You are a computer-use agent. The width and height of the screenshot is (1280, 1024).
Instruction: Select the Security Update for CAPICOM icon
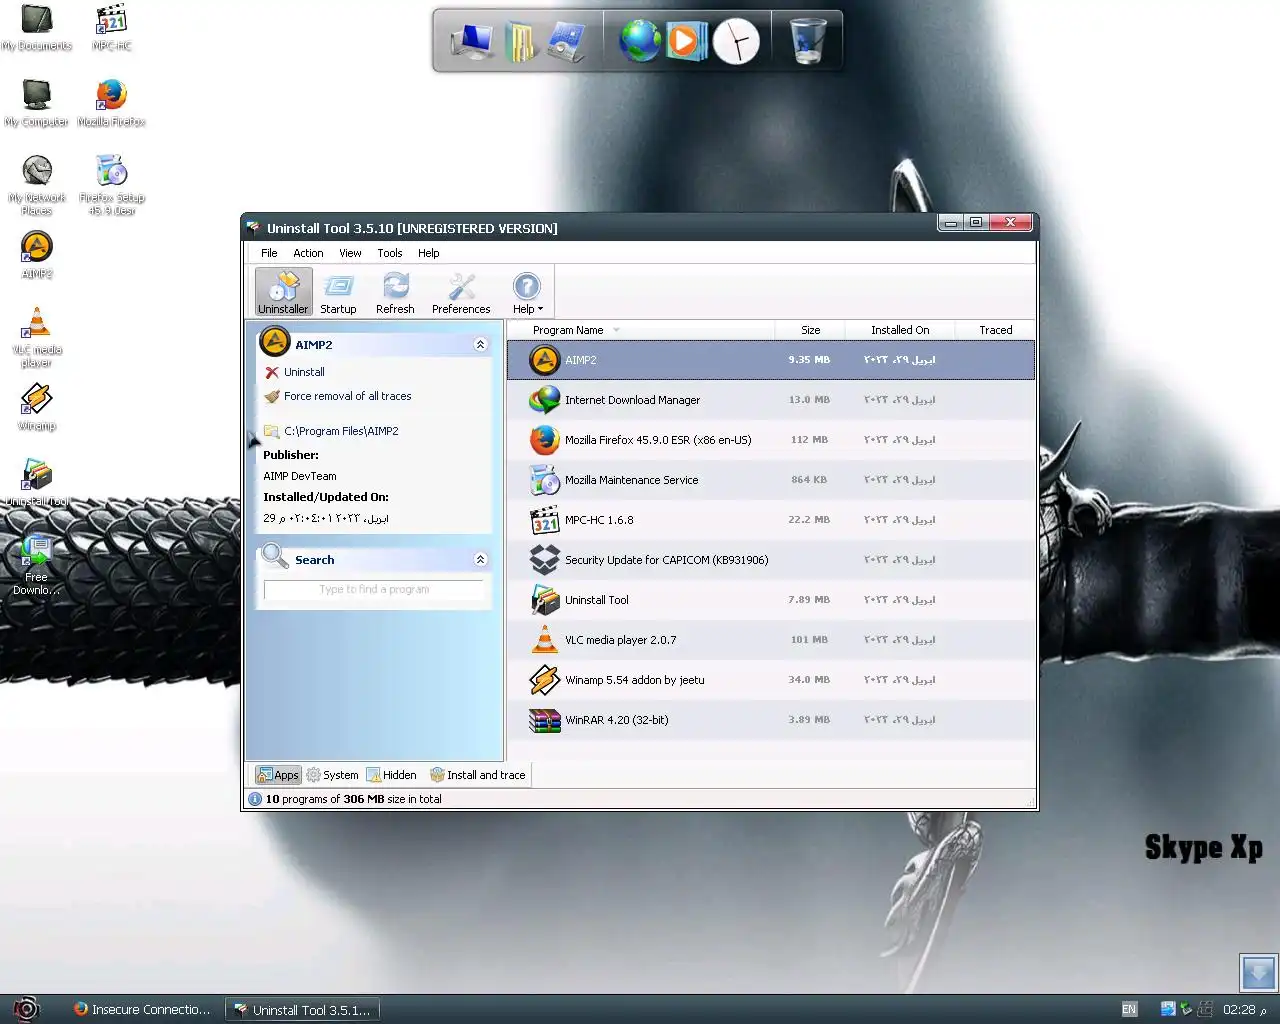click(x=545, y=560)
